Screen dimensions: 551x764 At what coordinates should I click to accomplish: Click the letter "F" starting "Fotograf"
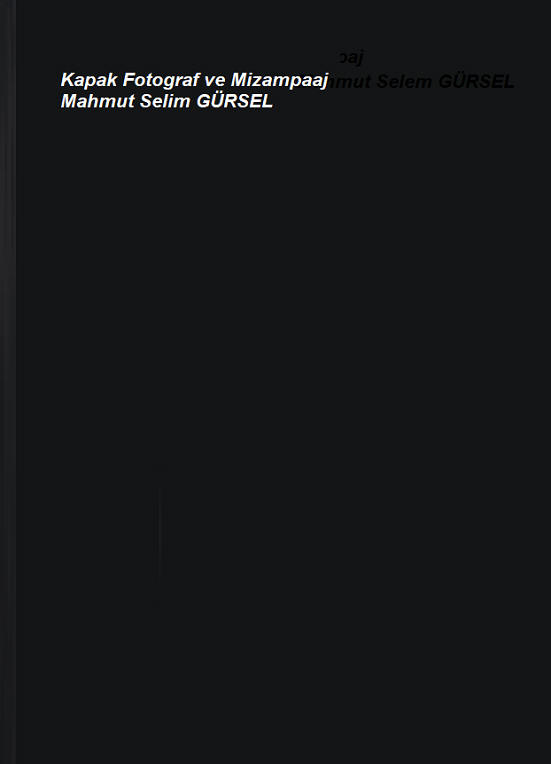[x=129, y=79]
